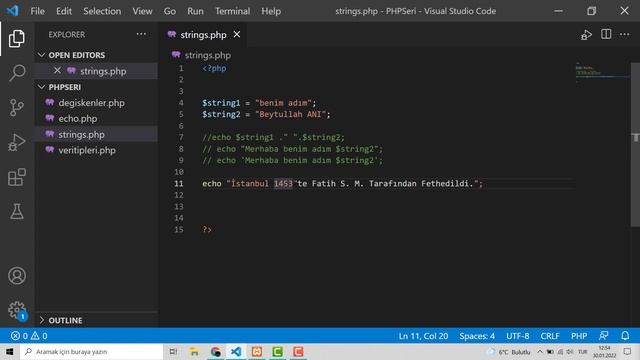
Task: Click the Run Code play icon
Action: (x=586, y=35)
